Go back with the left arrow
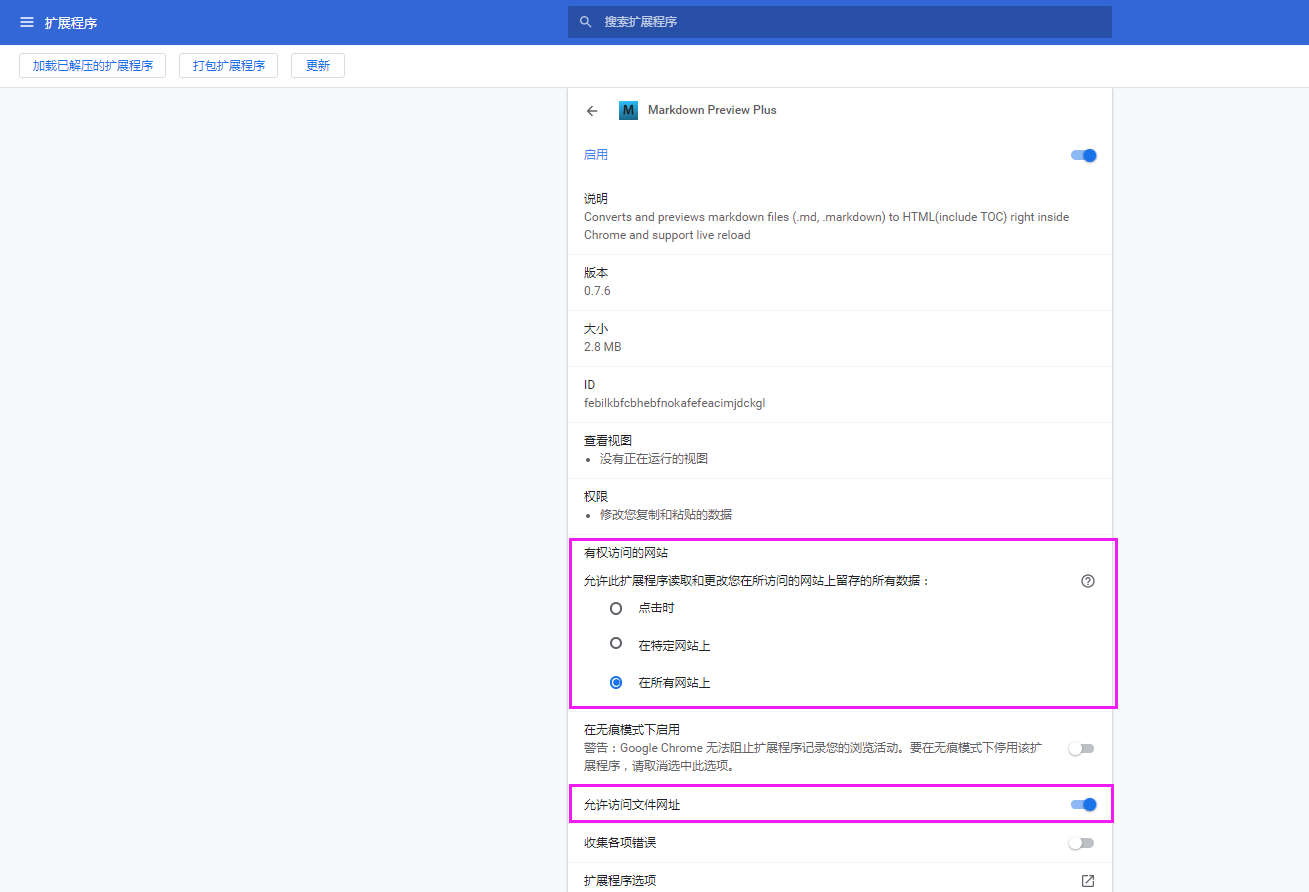The image size is (1309, 892). 592,111
